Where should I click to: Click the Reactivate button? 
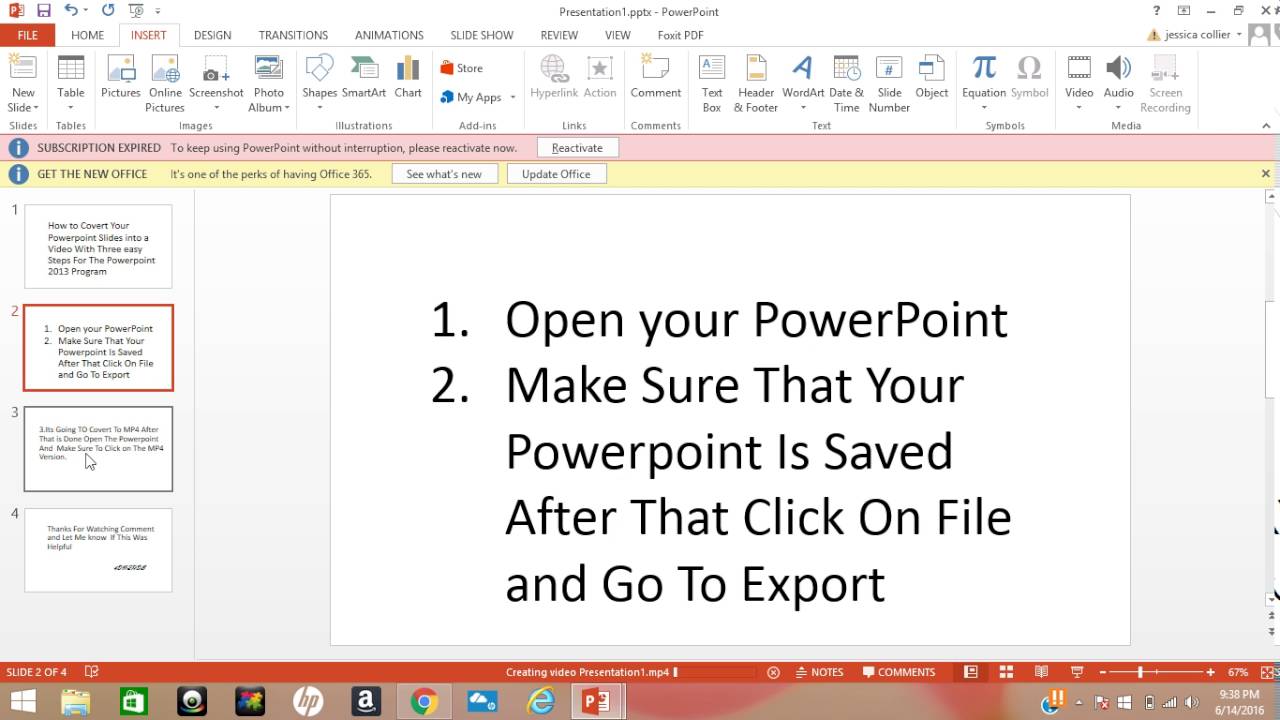tap(577, 148)
